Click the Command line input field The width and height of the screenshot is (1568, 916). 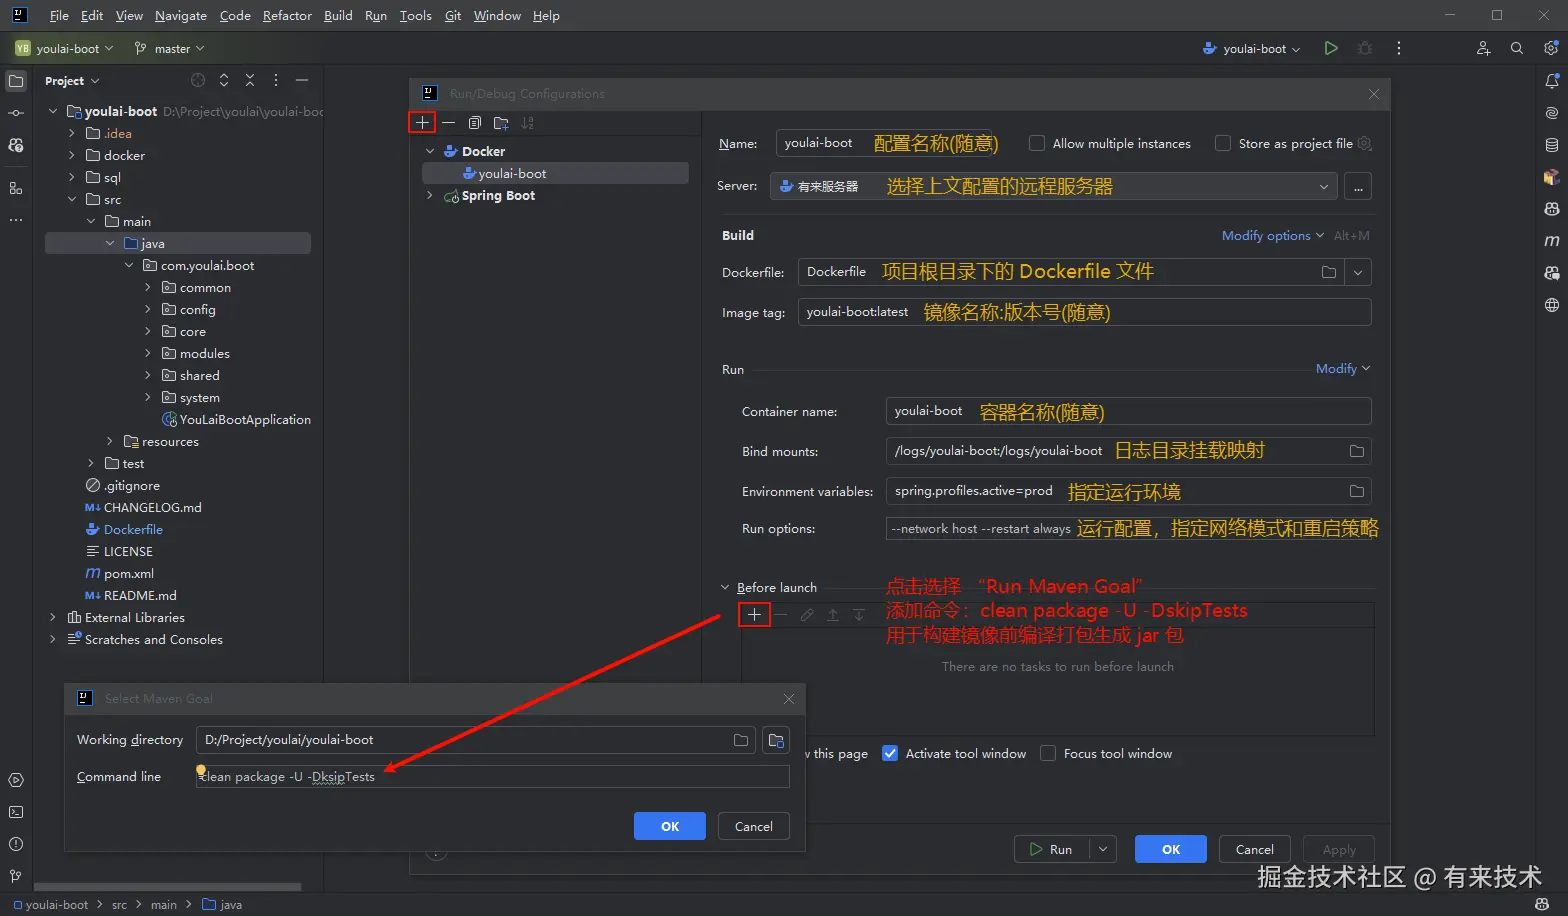click(x=493, y=777)
